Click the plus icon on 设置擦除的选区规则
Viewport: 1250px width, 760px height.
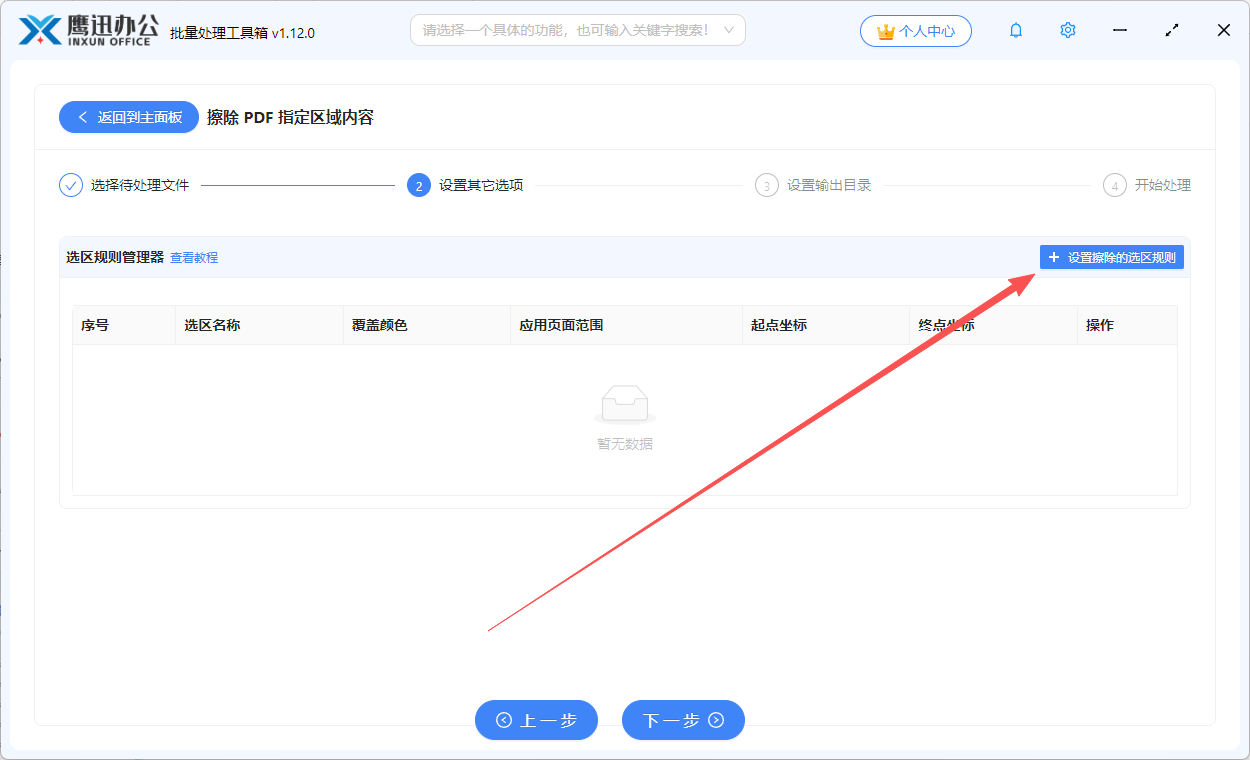[1052, 257]
